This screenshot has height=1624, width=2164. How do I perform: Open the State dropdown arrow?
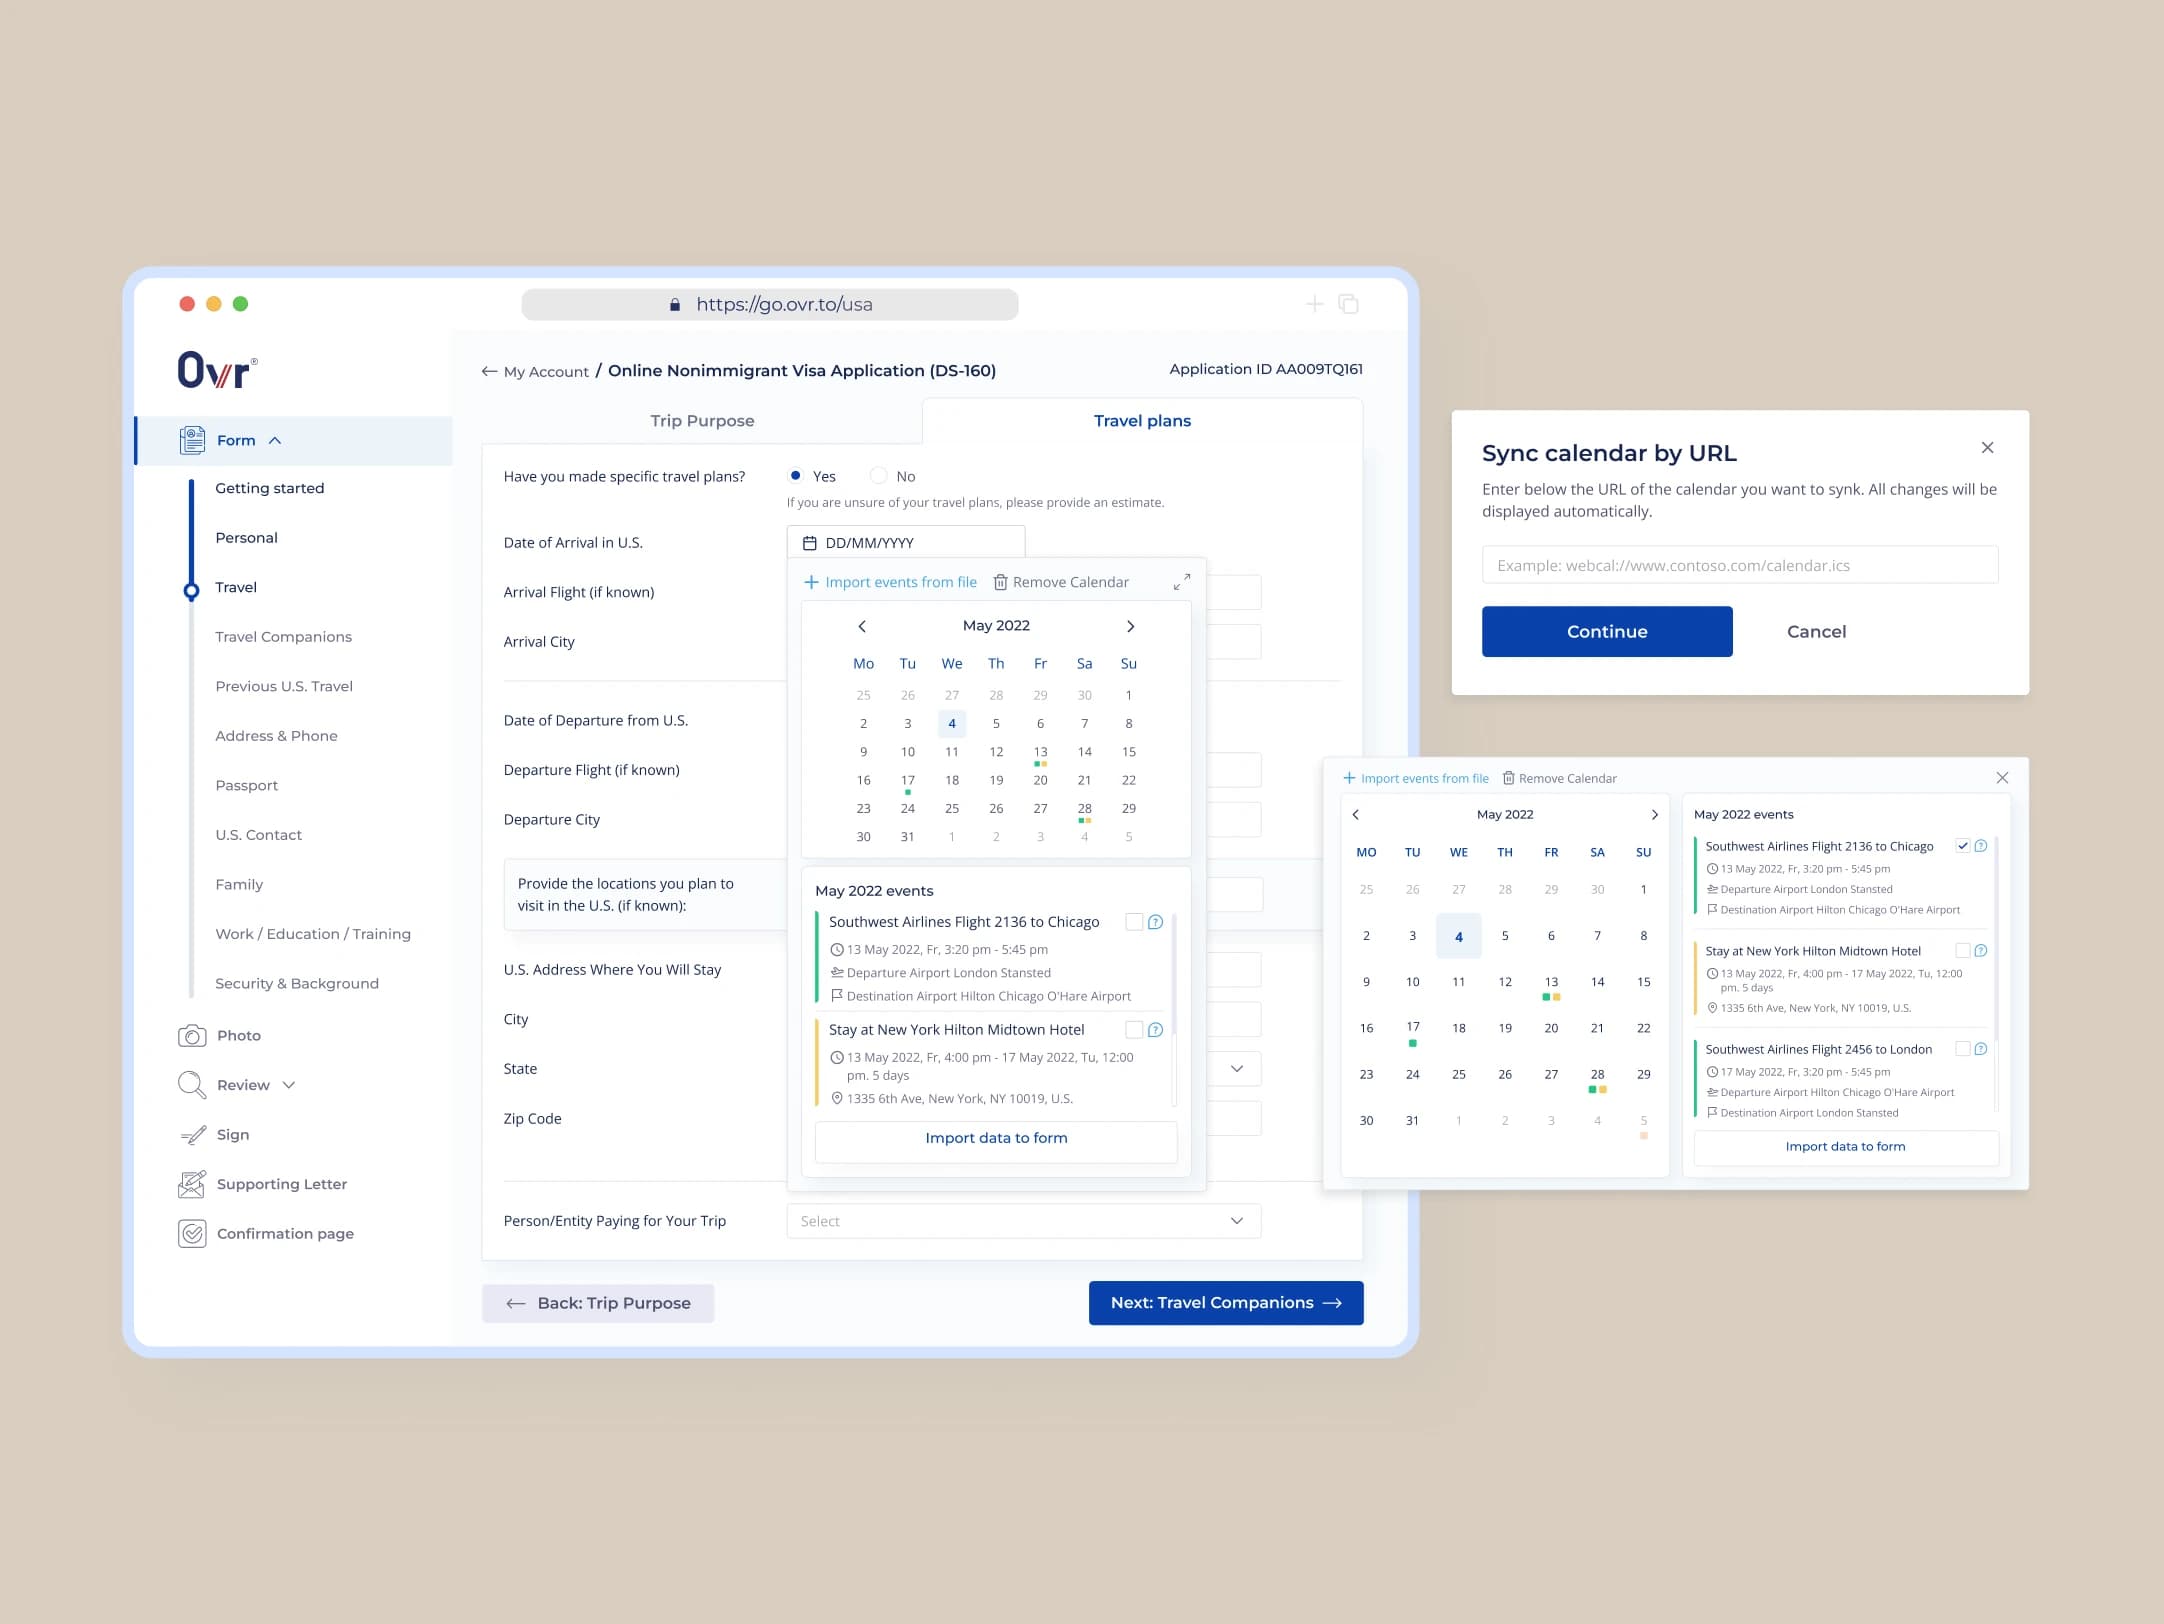tap(1237, 1069)
